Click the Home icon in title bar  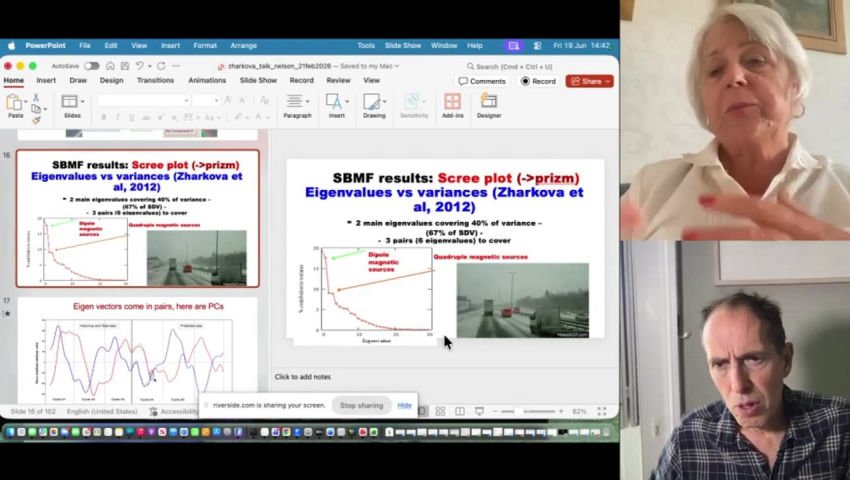pos(110,66)
